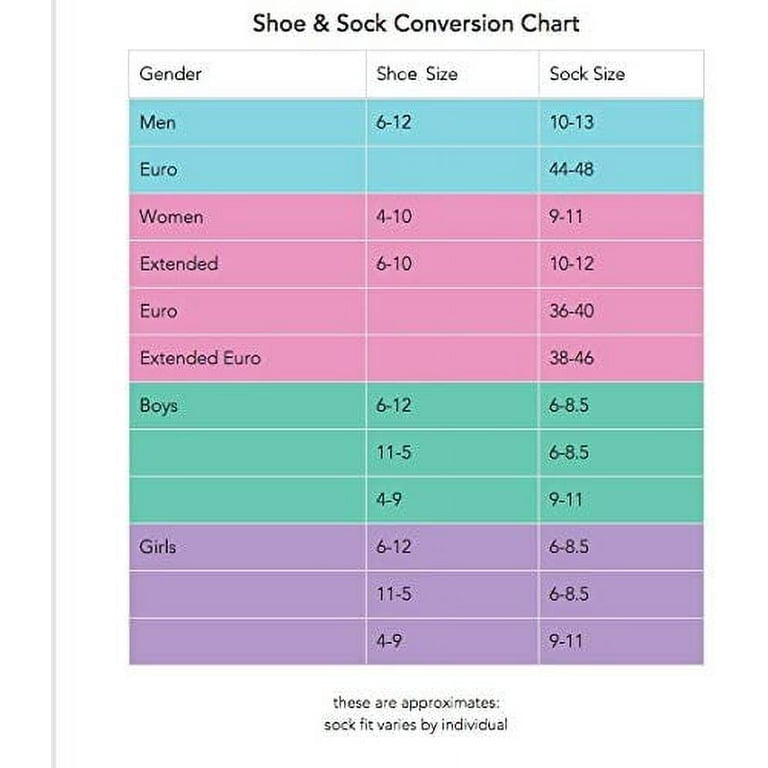
Task: Click the Extended Euro row label
Action: point(200,358)
